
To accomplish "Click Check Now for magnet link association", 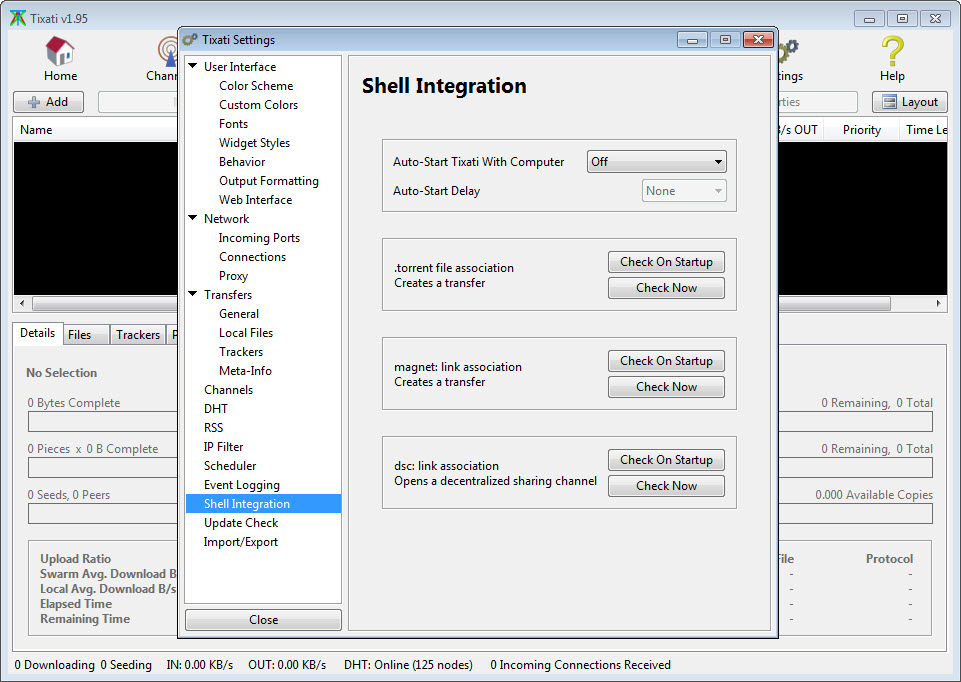I will click(666, 387).
